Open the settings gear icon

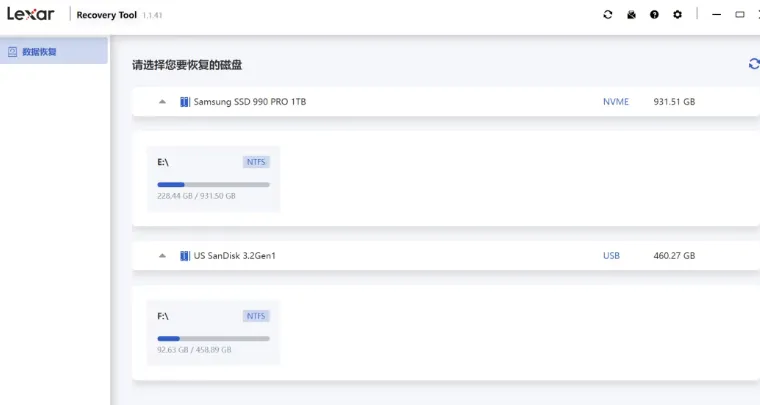(677, 15)
